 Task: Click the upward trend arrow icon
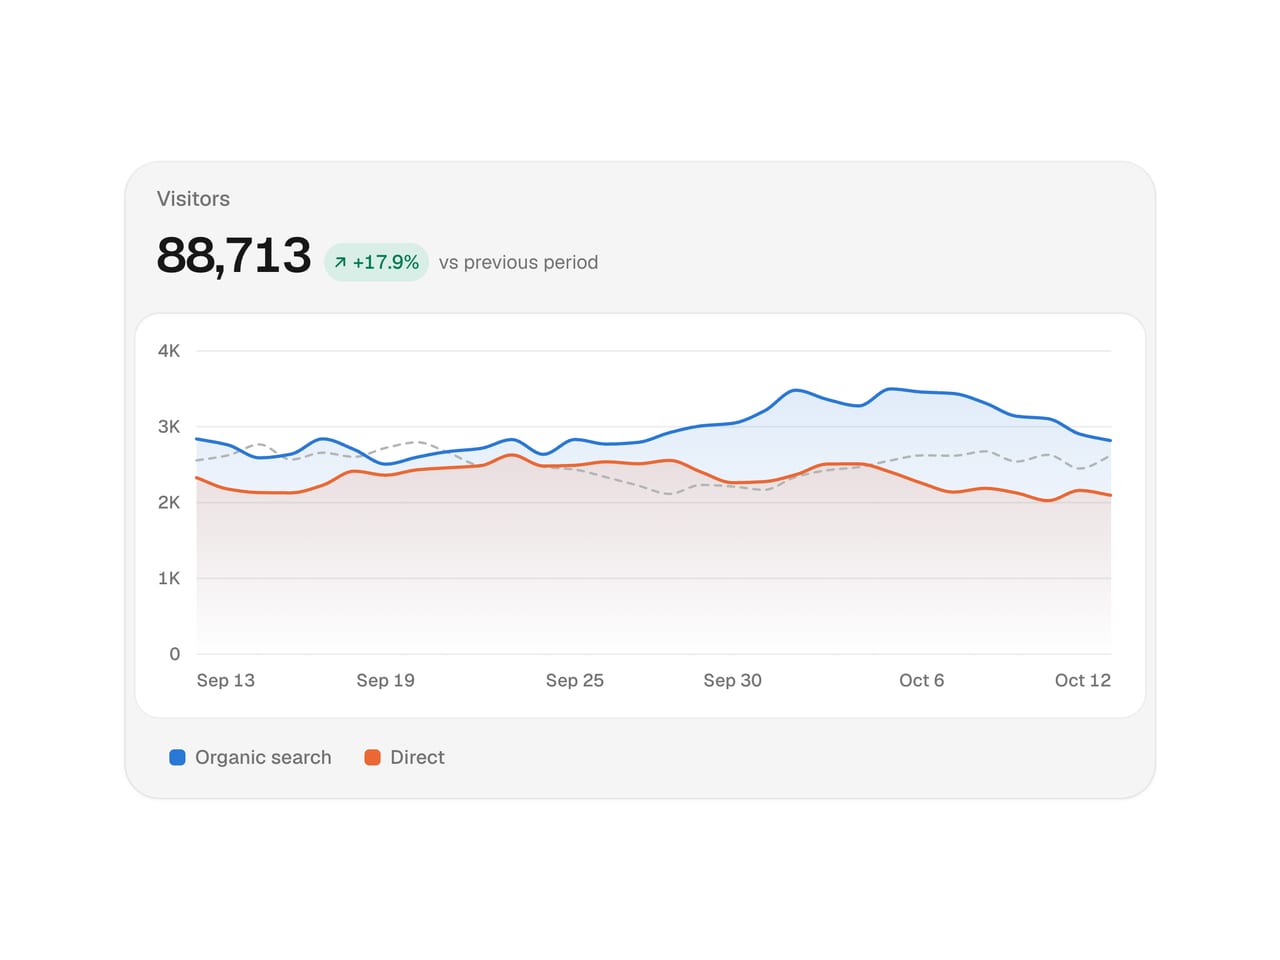click(x=340, y=262)
